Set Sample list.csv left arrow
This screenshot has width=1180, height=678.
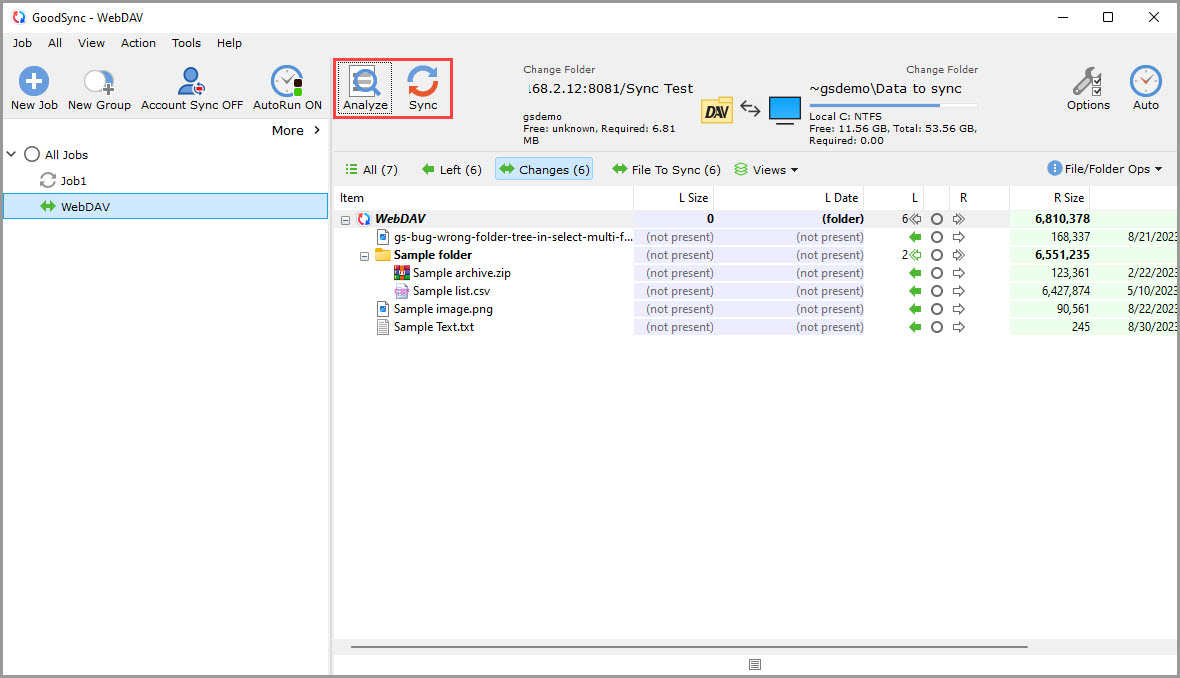point(915,291)
